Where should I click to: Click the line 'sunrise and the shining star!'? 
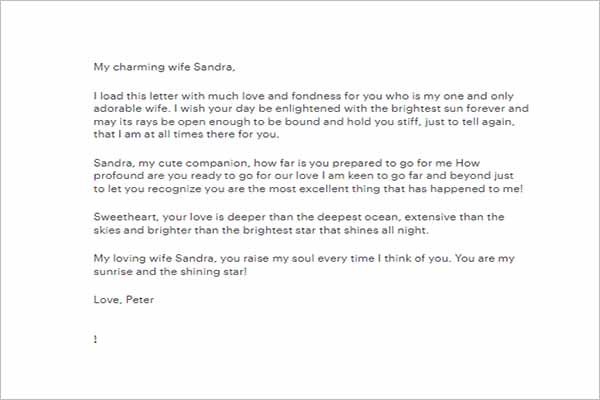[170, 272]
